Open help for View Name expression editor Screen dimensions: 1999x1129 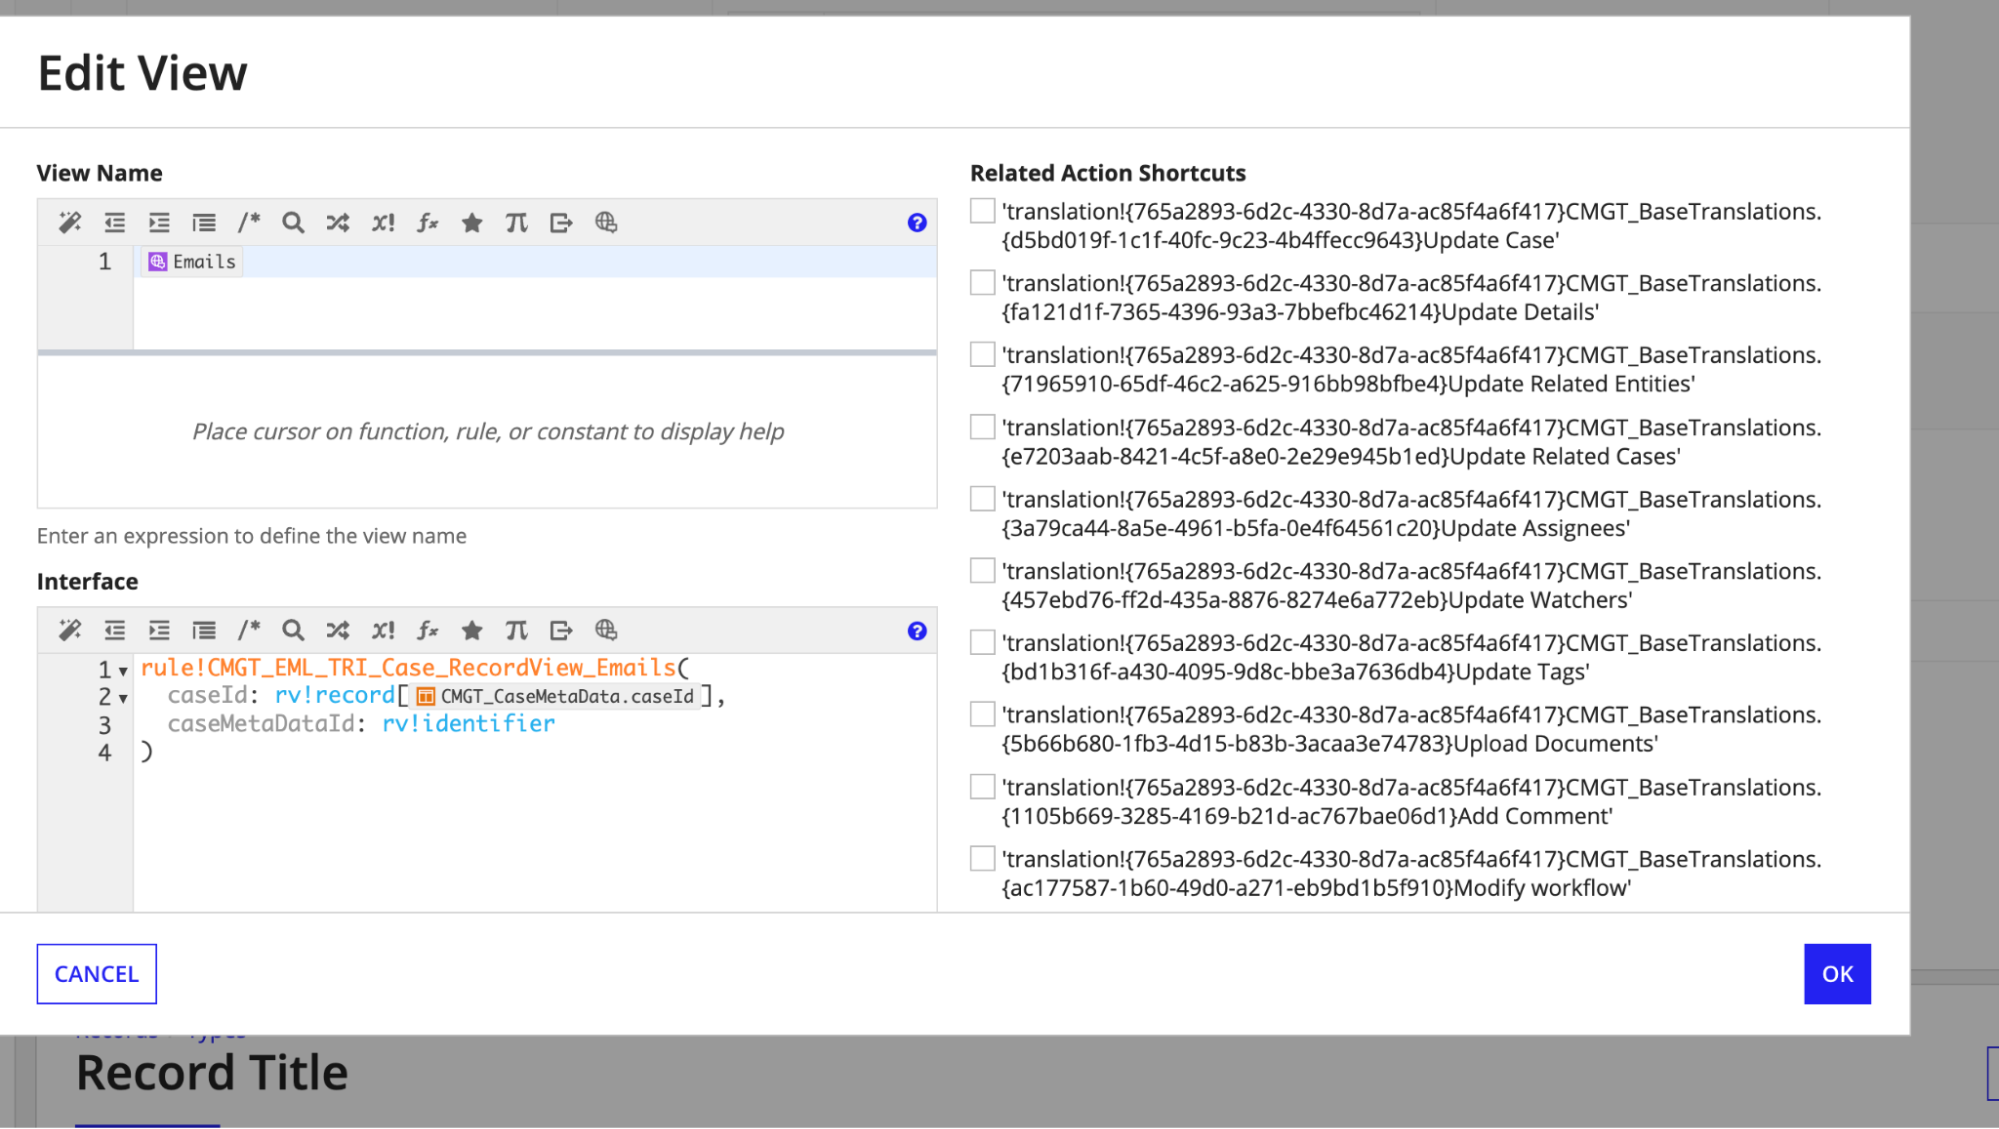pos(917,223)
